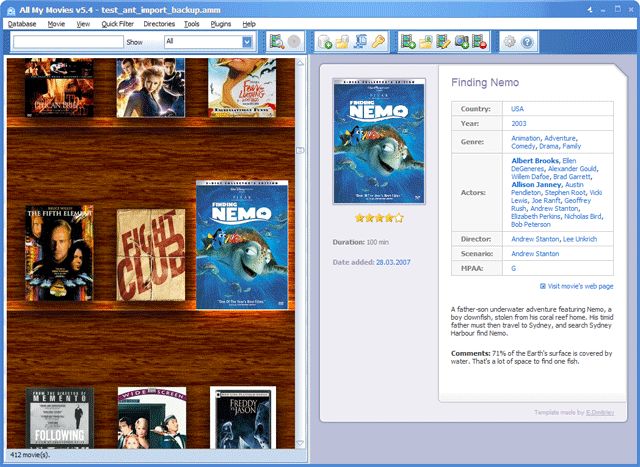Screen dimensions: 640x467
Task: Open the Quick Filter menu
Action: pos(117,23)
